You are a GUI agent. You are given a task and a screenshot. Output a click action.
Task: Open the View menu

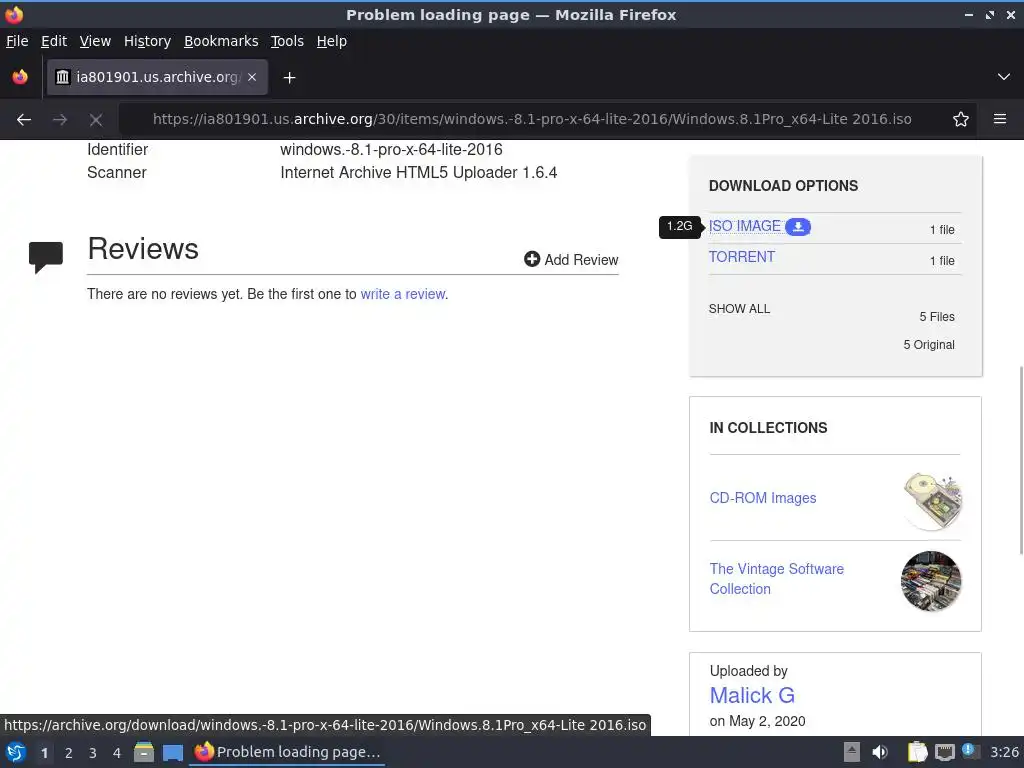95,41
